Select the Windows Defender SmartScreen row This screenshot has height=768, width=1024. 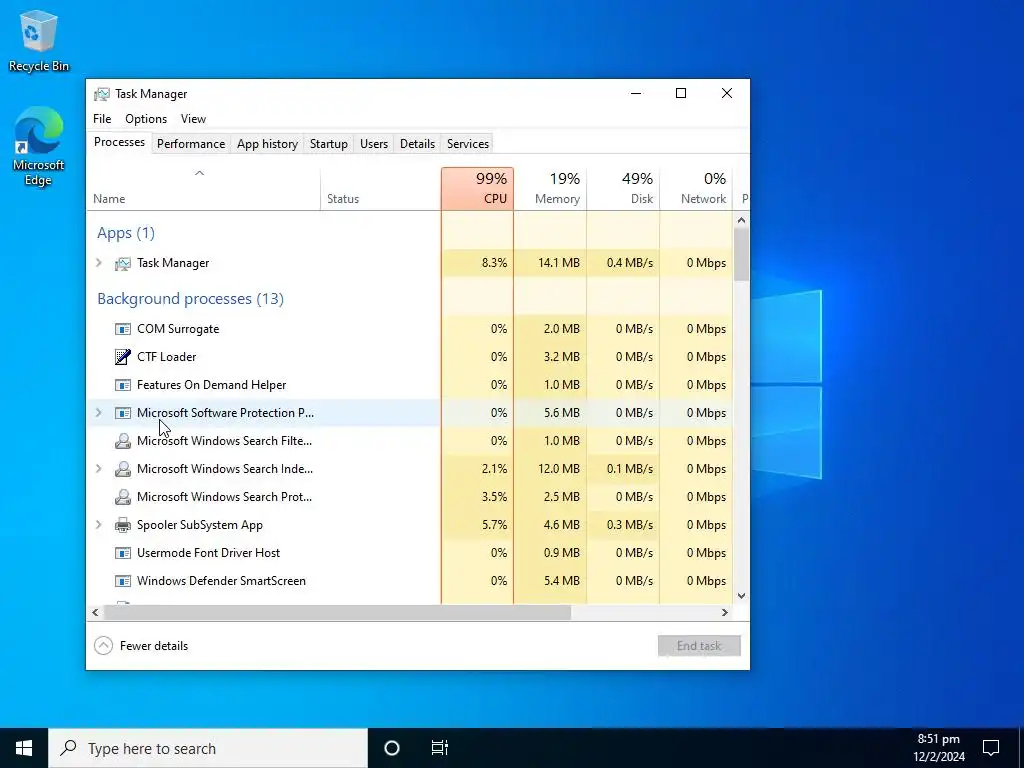(409, 581)
